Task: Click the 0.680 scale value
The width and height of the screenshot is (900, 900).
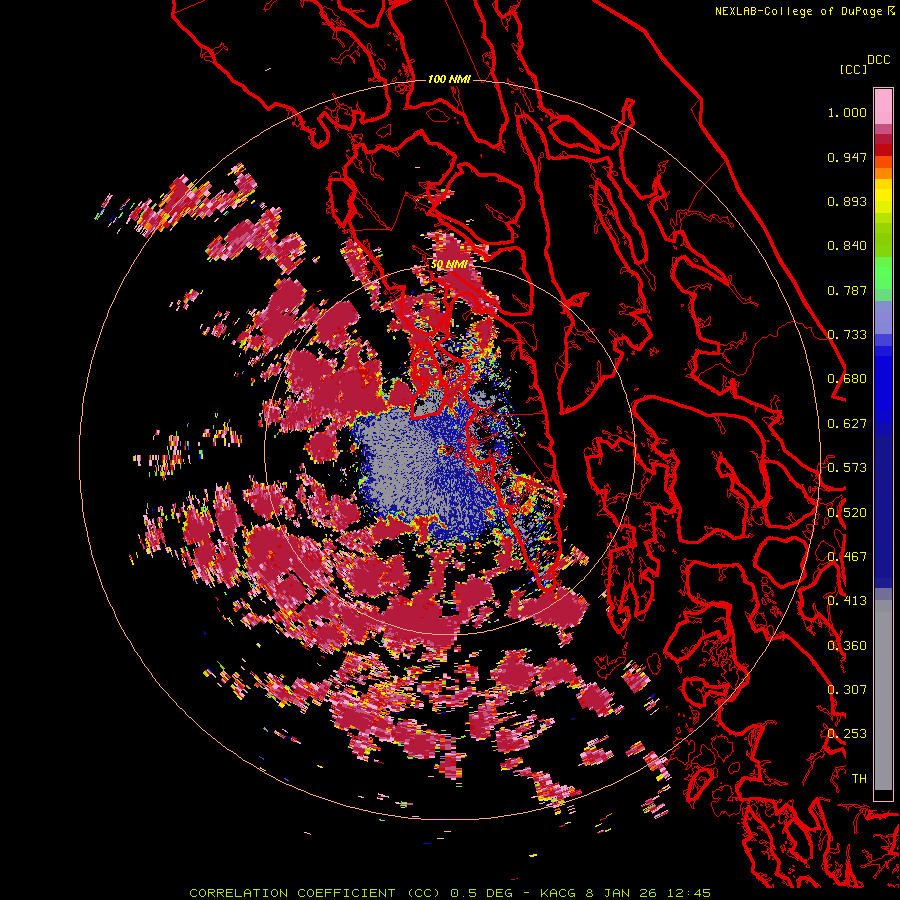Action: (847, 379)
